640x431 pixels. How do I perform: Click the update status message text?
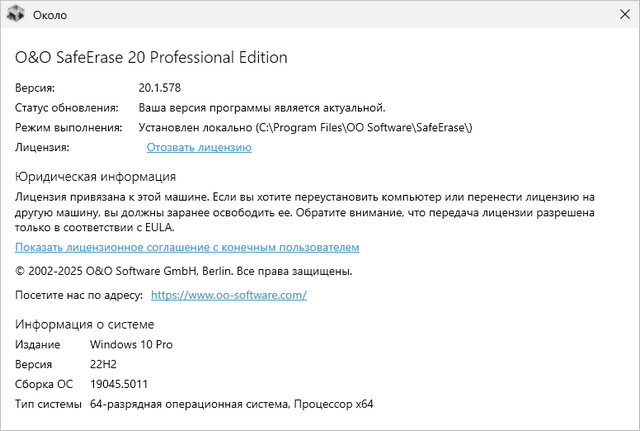[262, 107]
